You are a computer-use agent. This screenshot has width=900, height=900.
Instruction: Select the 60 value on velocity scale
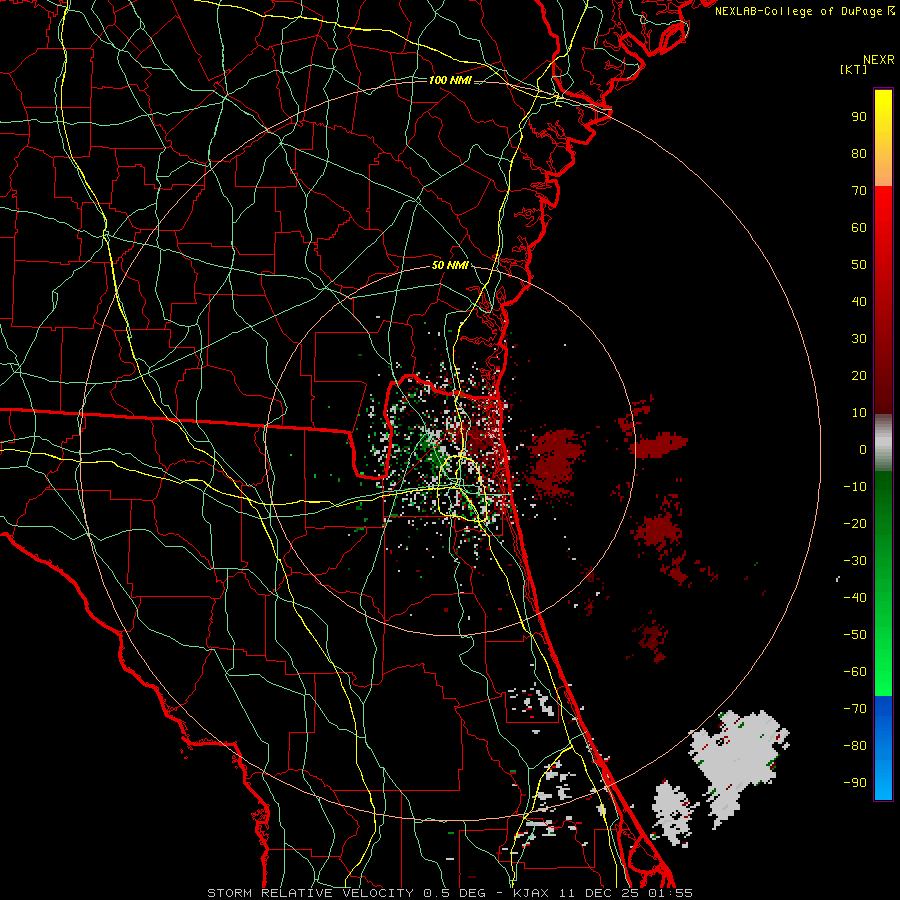[x=859, y=228]
